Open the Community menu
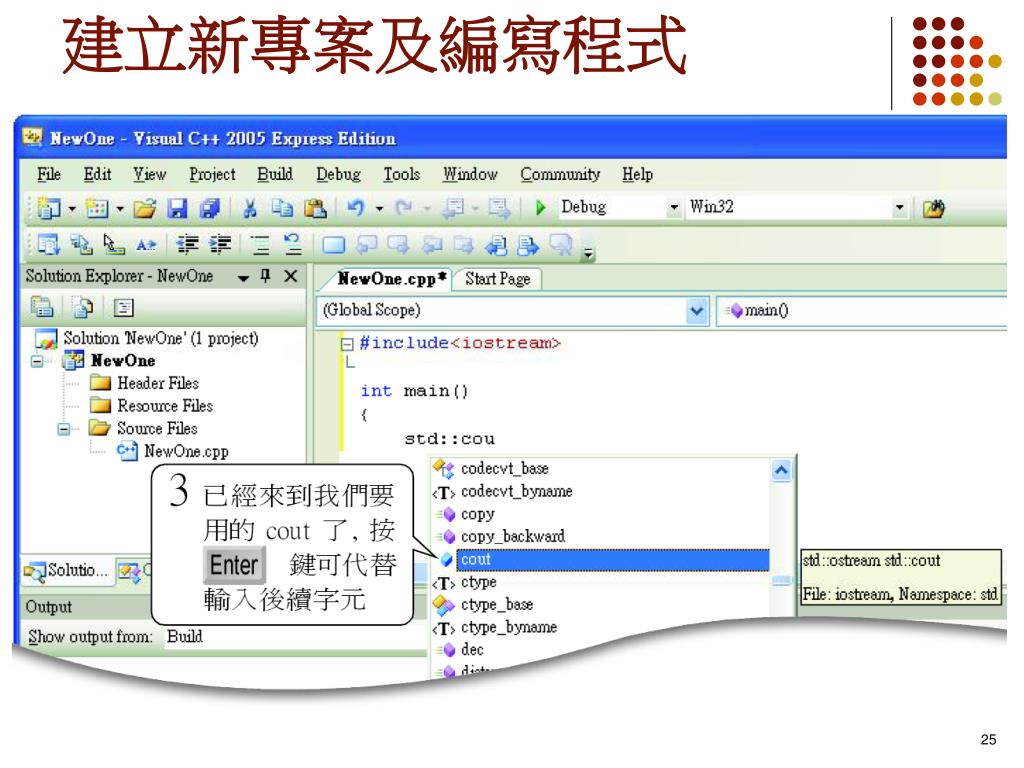This screenshot has width=1024, height=768. tap(560, 174)
